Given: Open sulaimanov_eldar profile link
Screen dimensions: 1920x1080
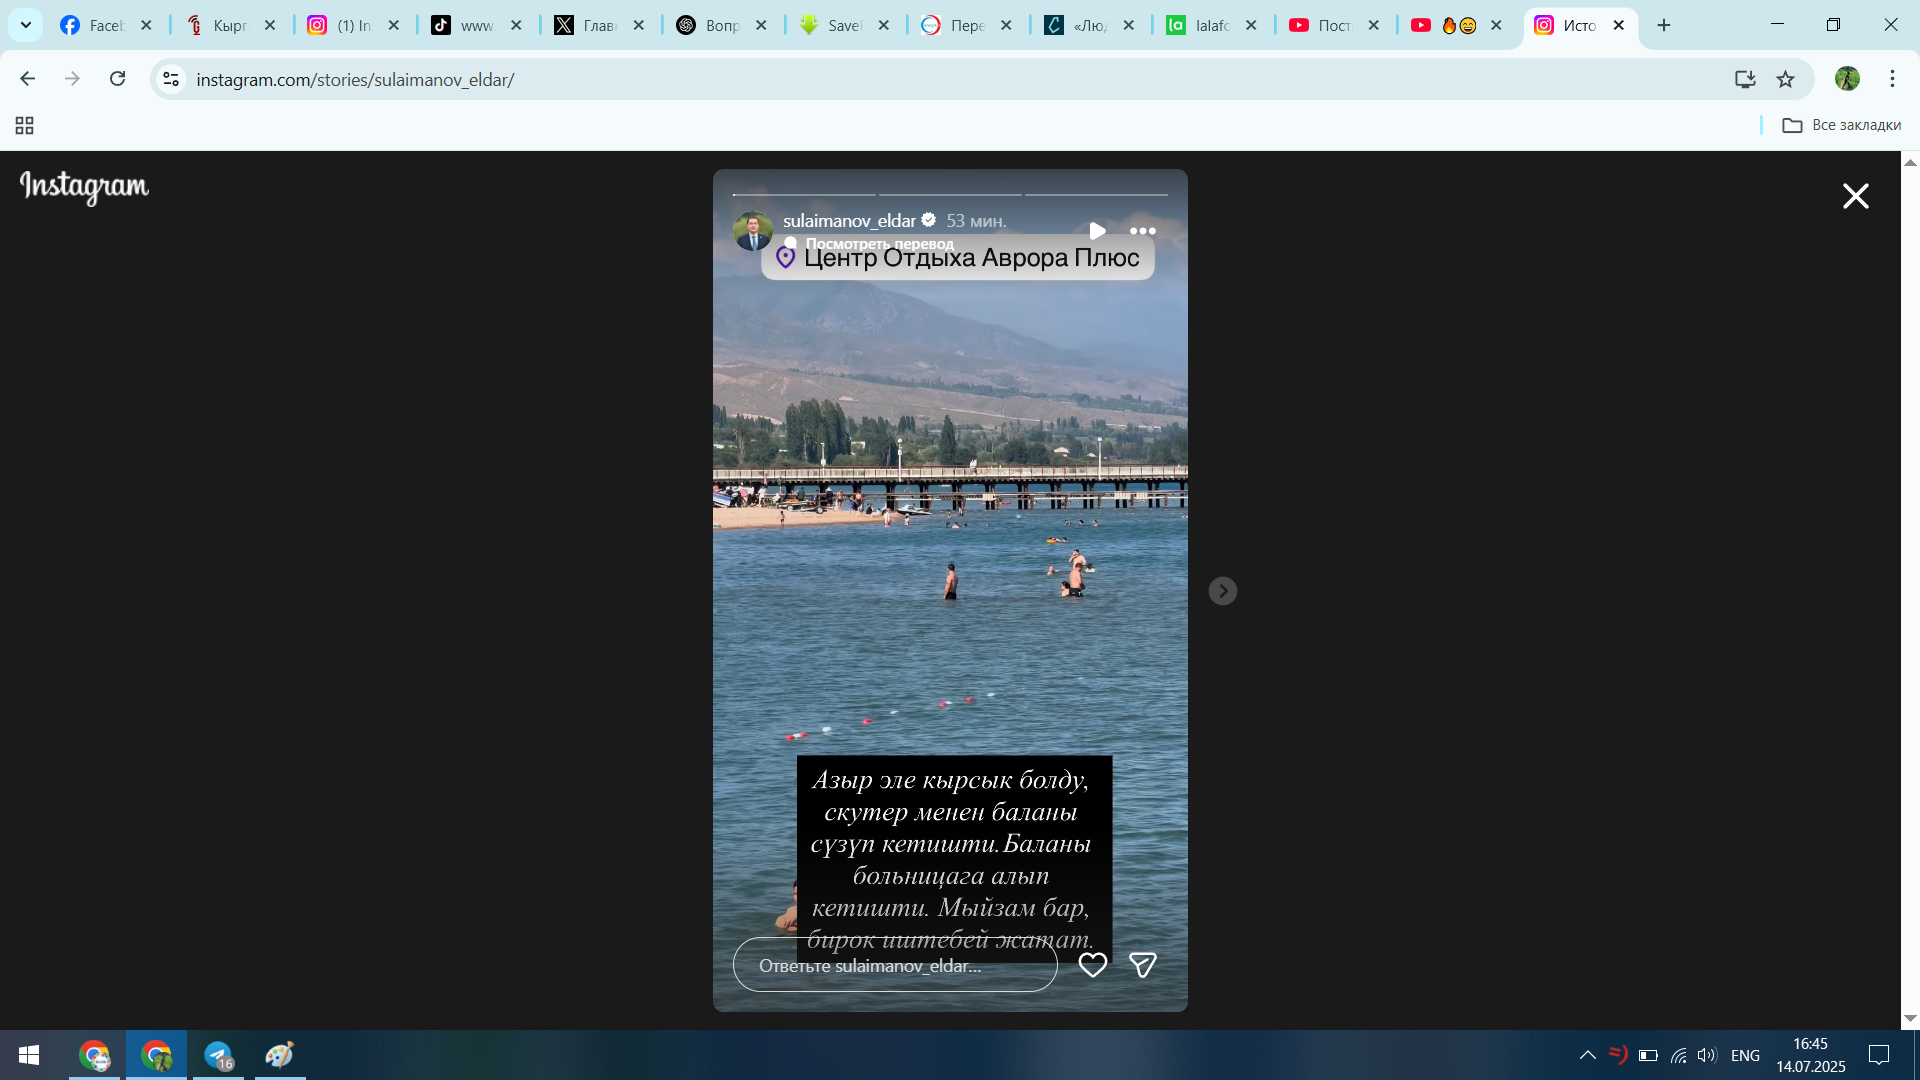Looking at the screenshot, I should pyautogui.click(x=849, y=220).
